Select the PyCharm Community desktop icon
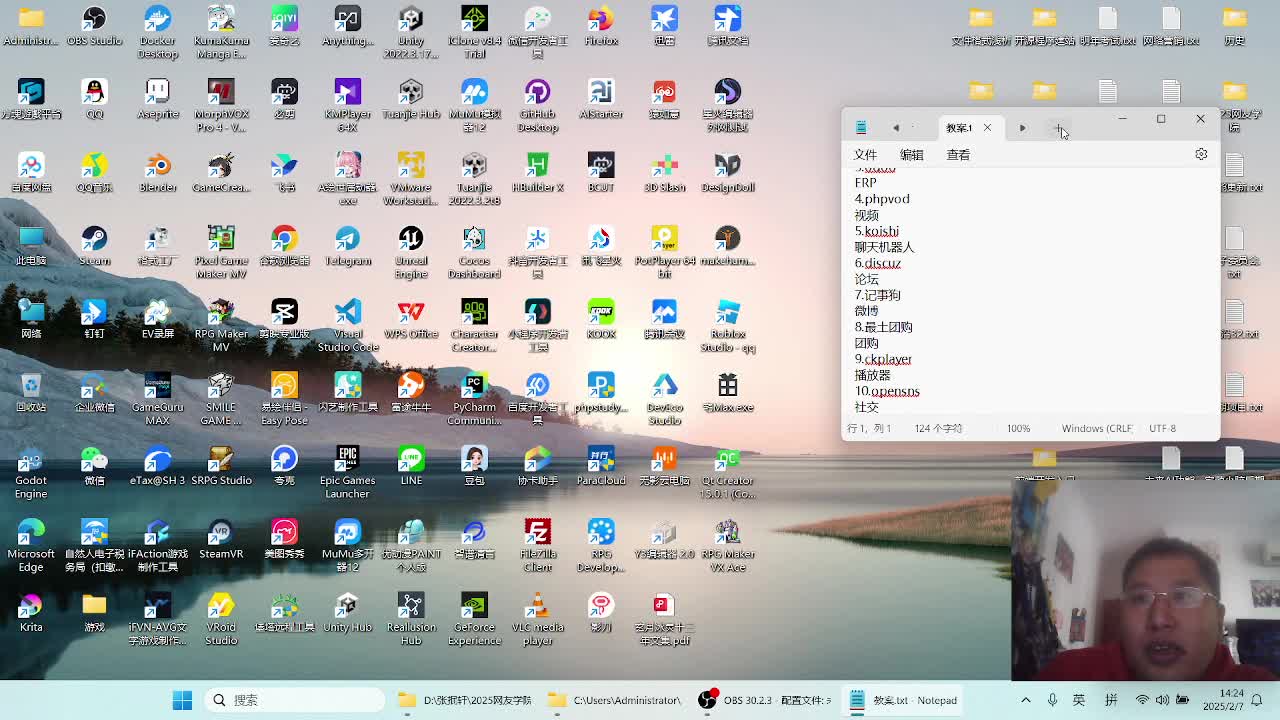The width and height of the screenshot is (1280, 720). coord(474,399)
